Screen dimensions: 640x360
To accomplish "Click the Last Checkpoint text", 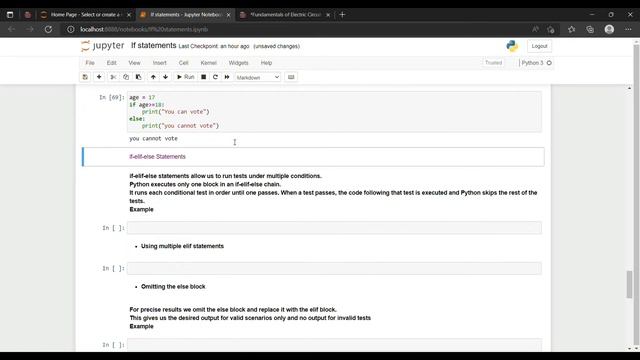I will point(213,46).
